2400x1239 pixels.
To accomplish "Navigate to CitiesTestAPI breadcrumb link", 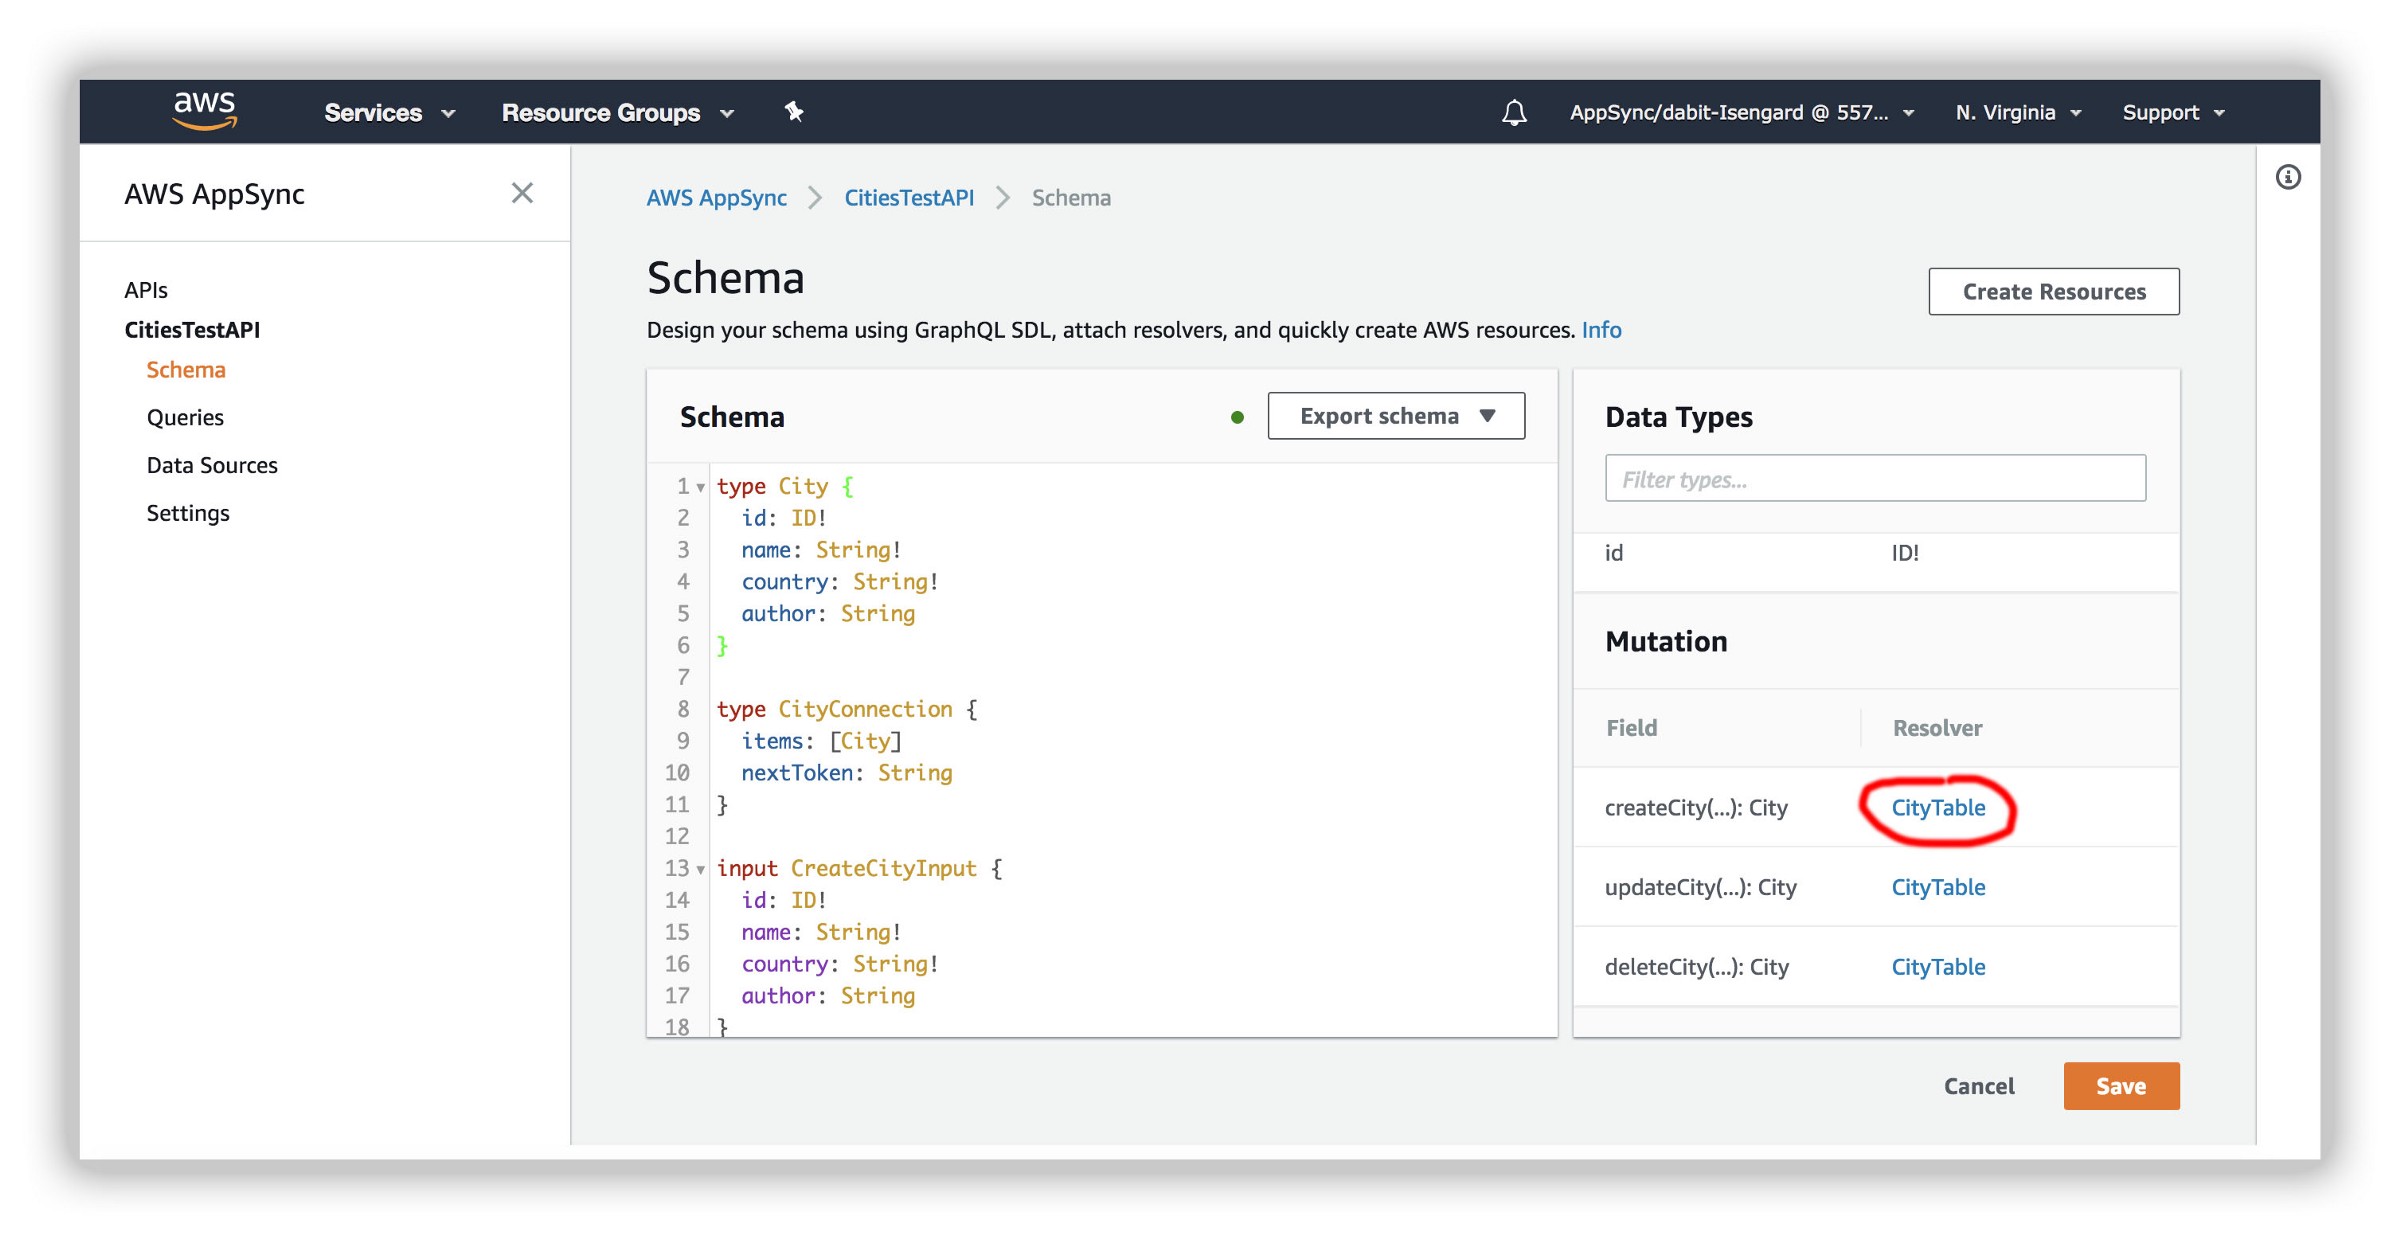I will pos(908,198).
